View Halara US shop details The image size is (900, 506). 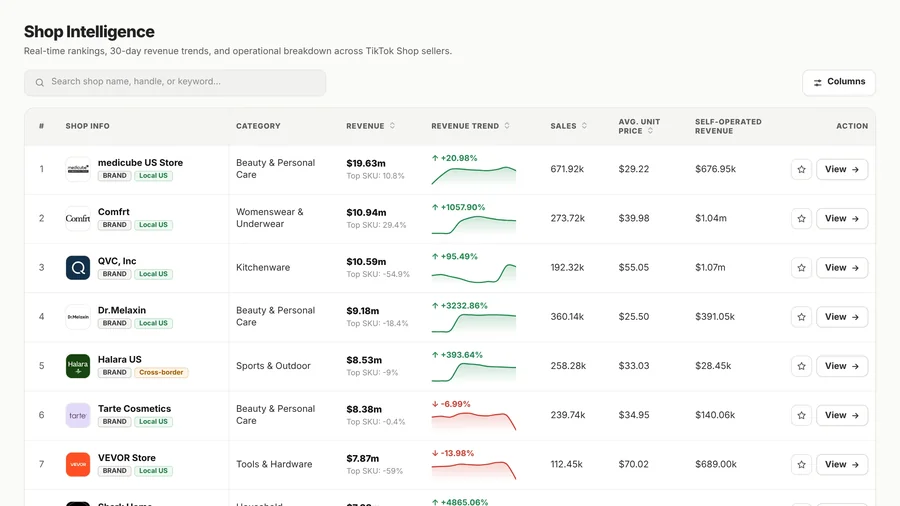842,366
